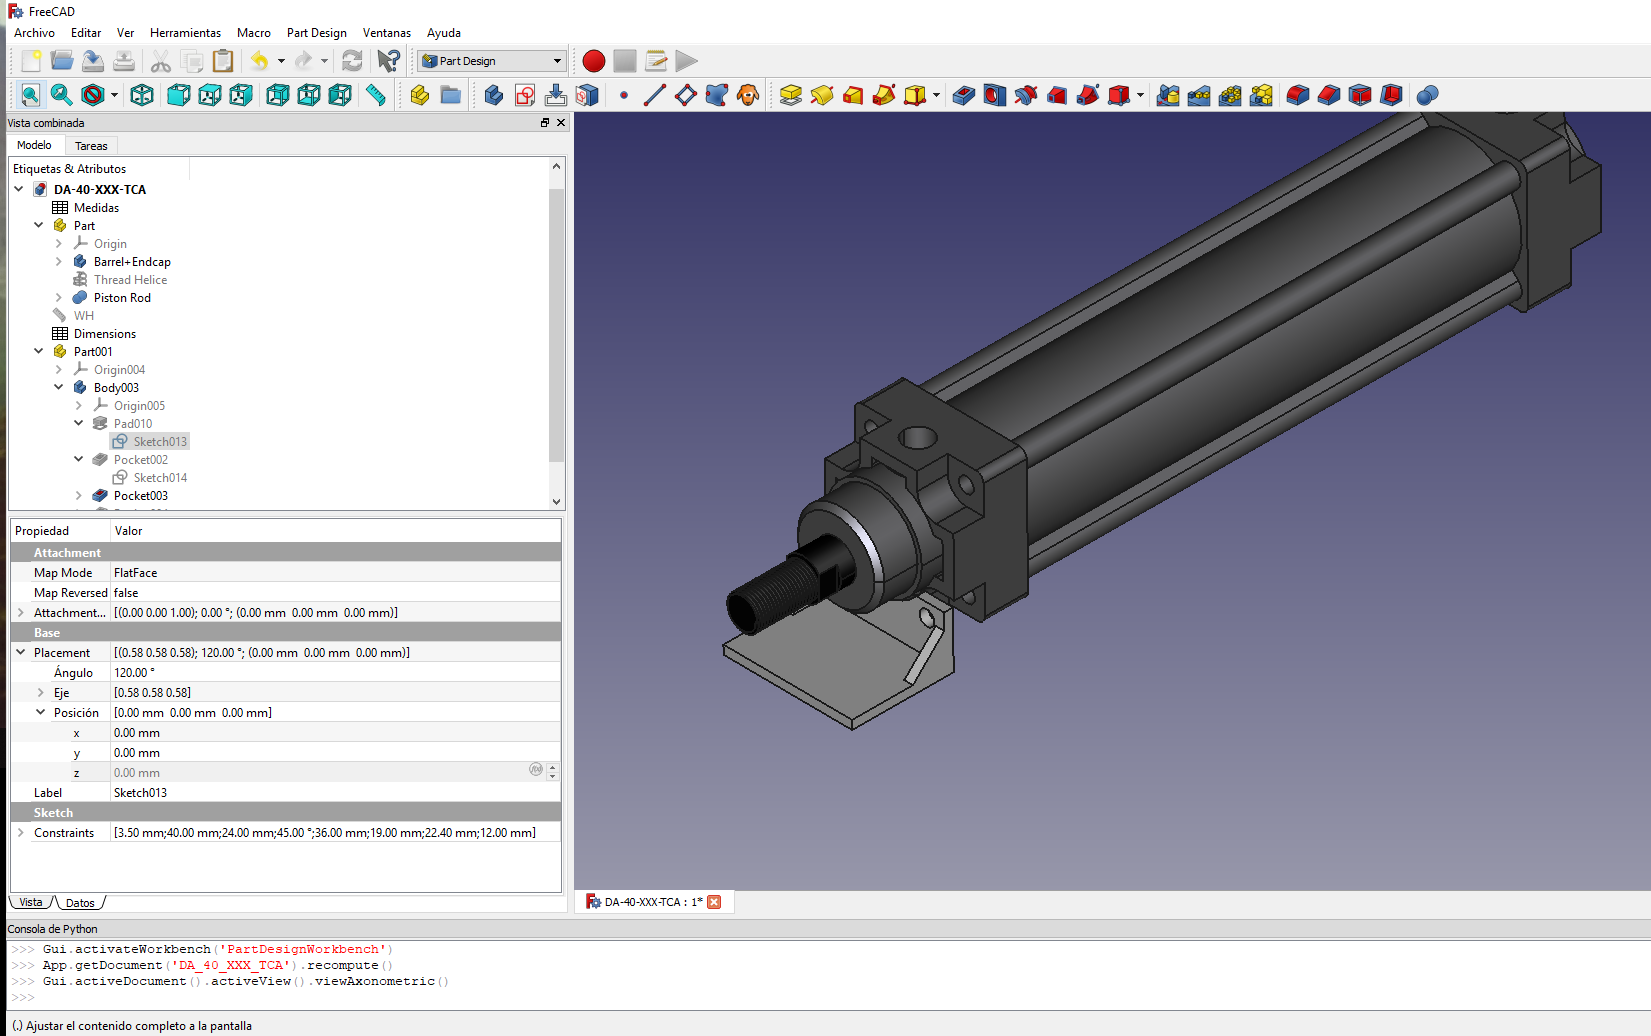Switch to the Vista property tab
The image size is (1651, 1036).
tap(31, 902)
